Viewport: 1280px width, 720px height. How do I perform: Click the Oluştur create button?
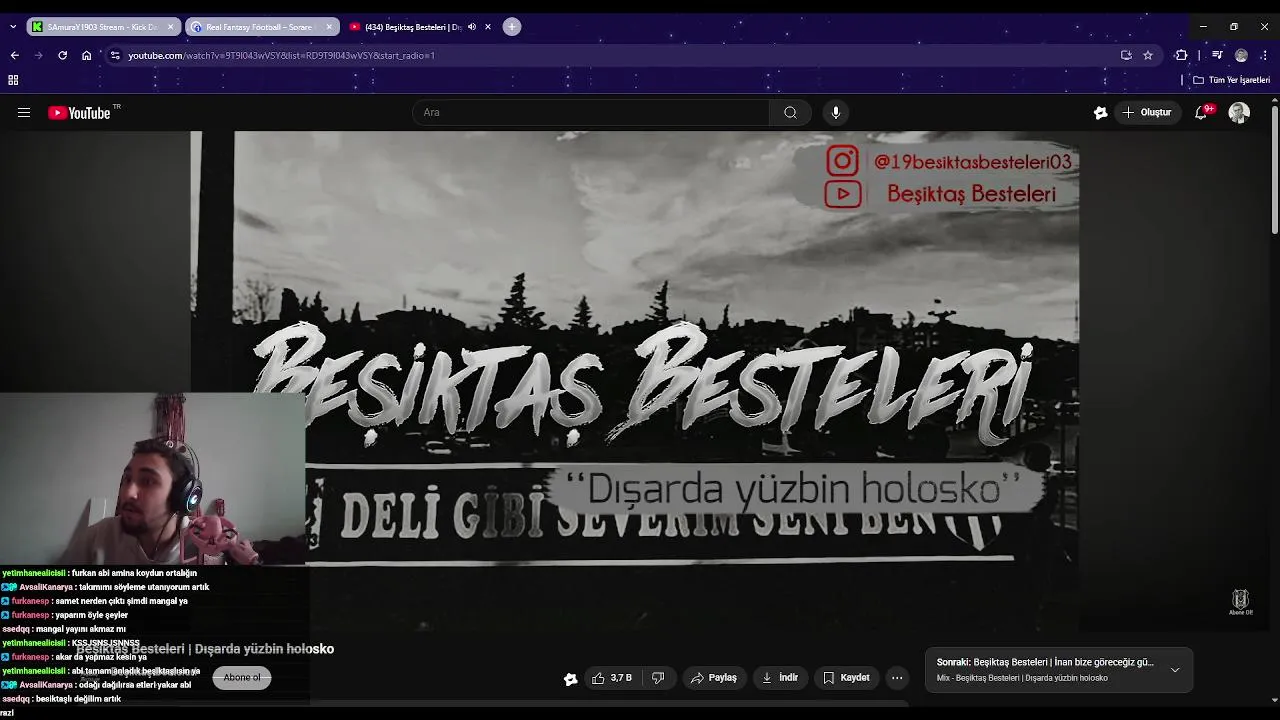(1147, 113)
